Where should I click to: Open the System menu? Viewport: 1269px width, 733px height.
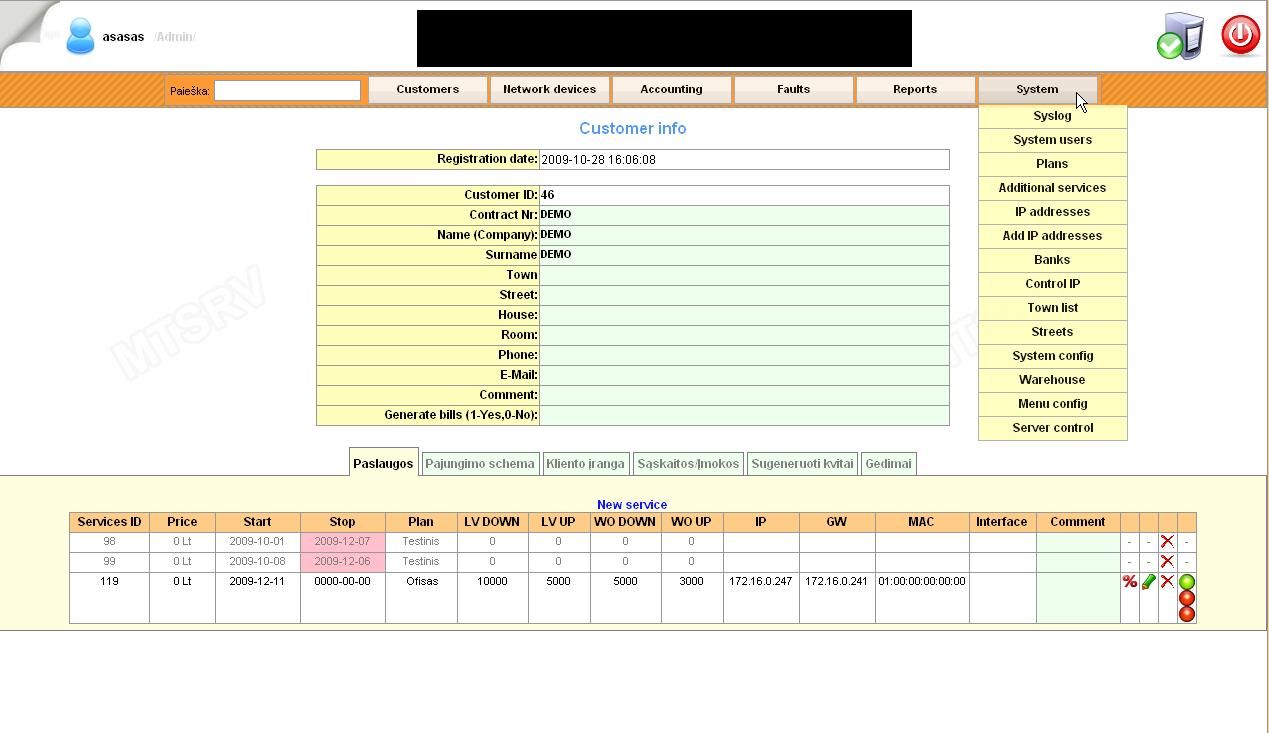click(1036, 89)
